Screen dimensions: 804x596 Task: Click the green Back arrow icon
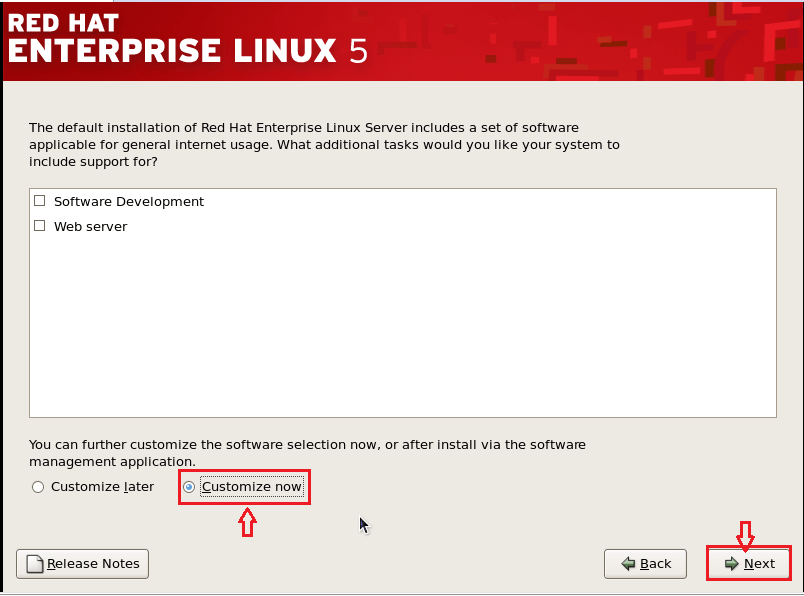[x=628, y=564]
